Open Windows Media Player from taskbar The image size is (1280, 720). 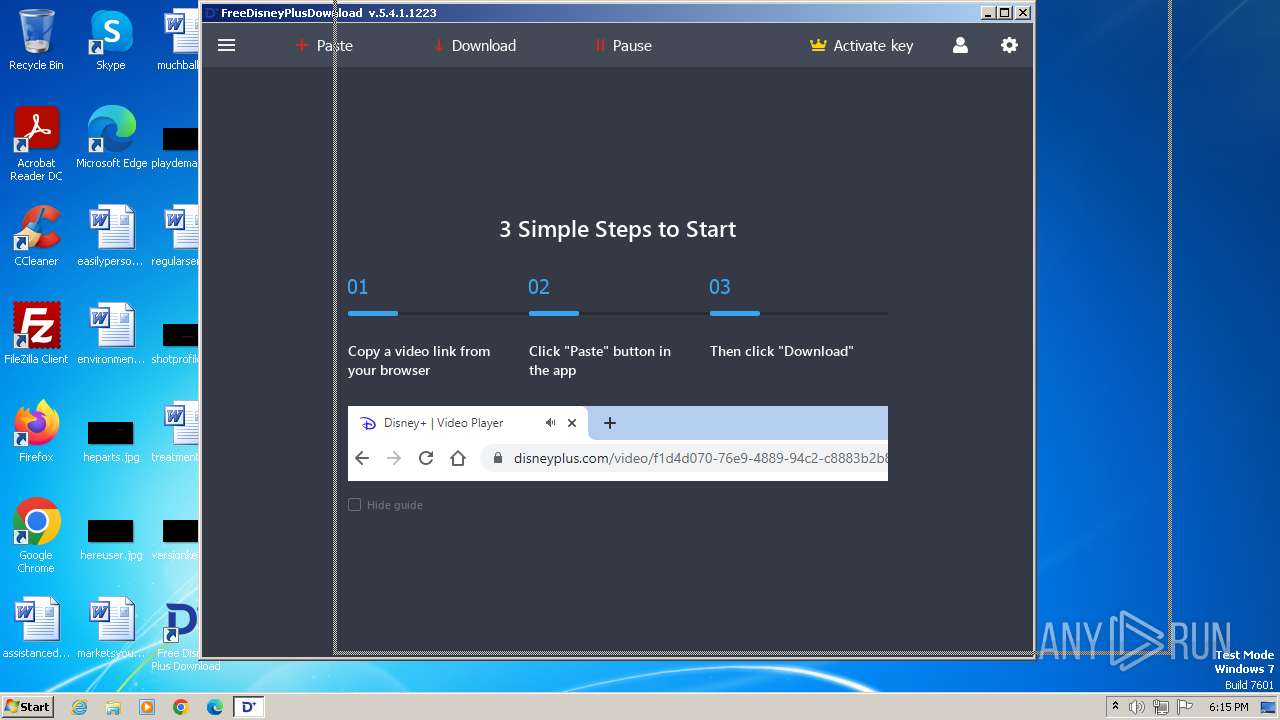click(x=147, y=707)
